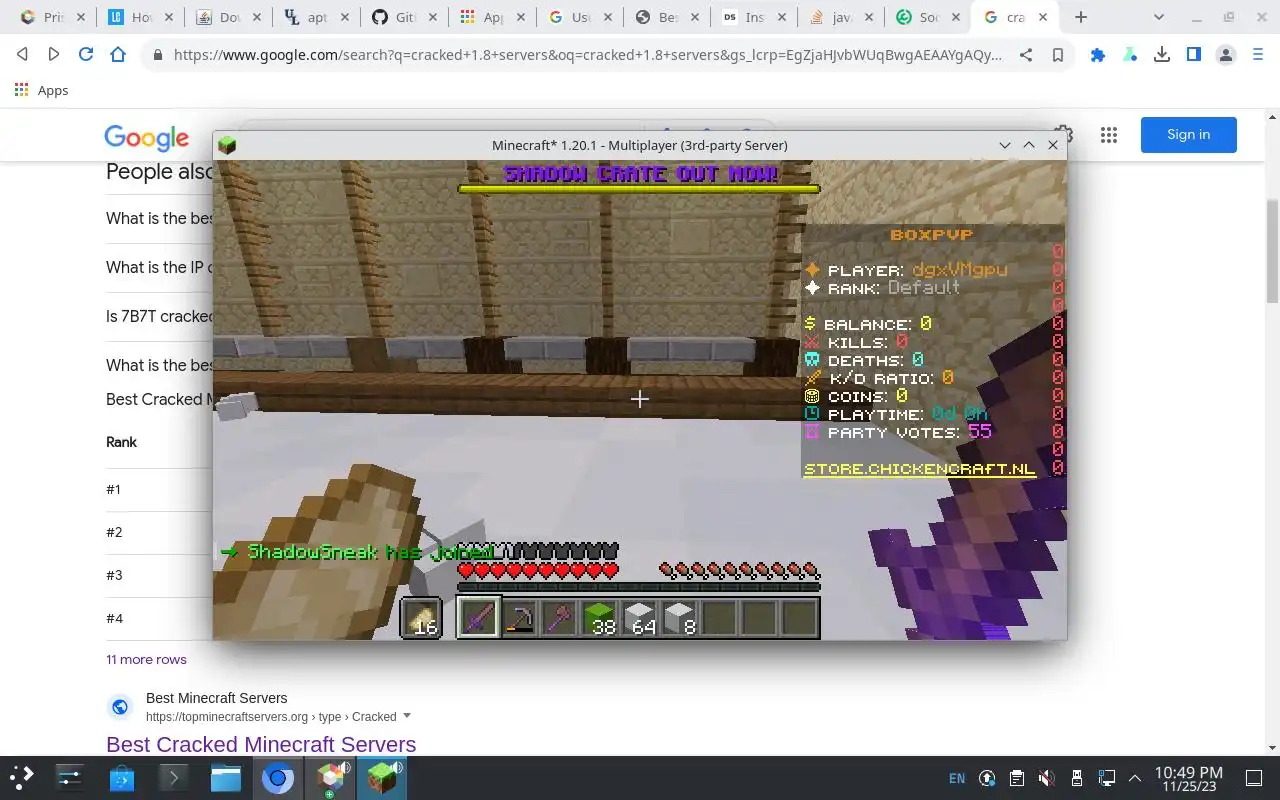Click store.chickencraft.nl in scoreboard
Screen dimensions: 1280x800
[x=920, y=468]
